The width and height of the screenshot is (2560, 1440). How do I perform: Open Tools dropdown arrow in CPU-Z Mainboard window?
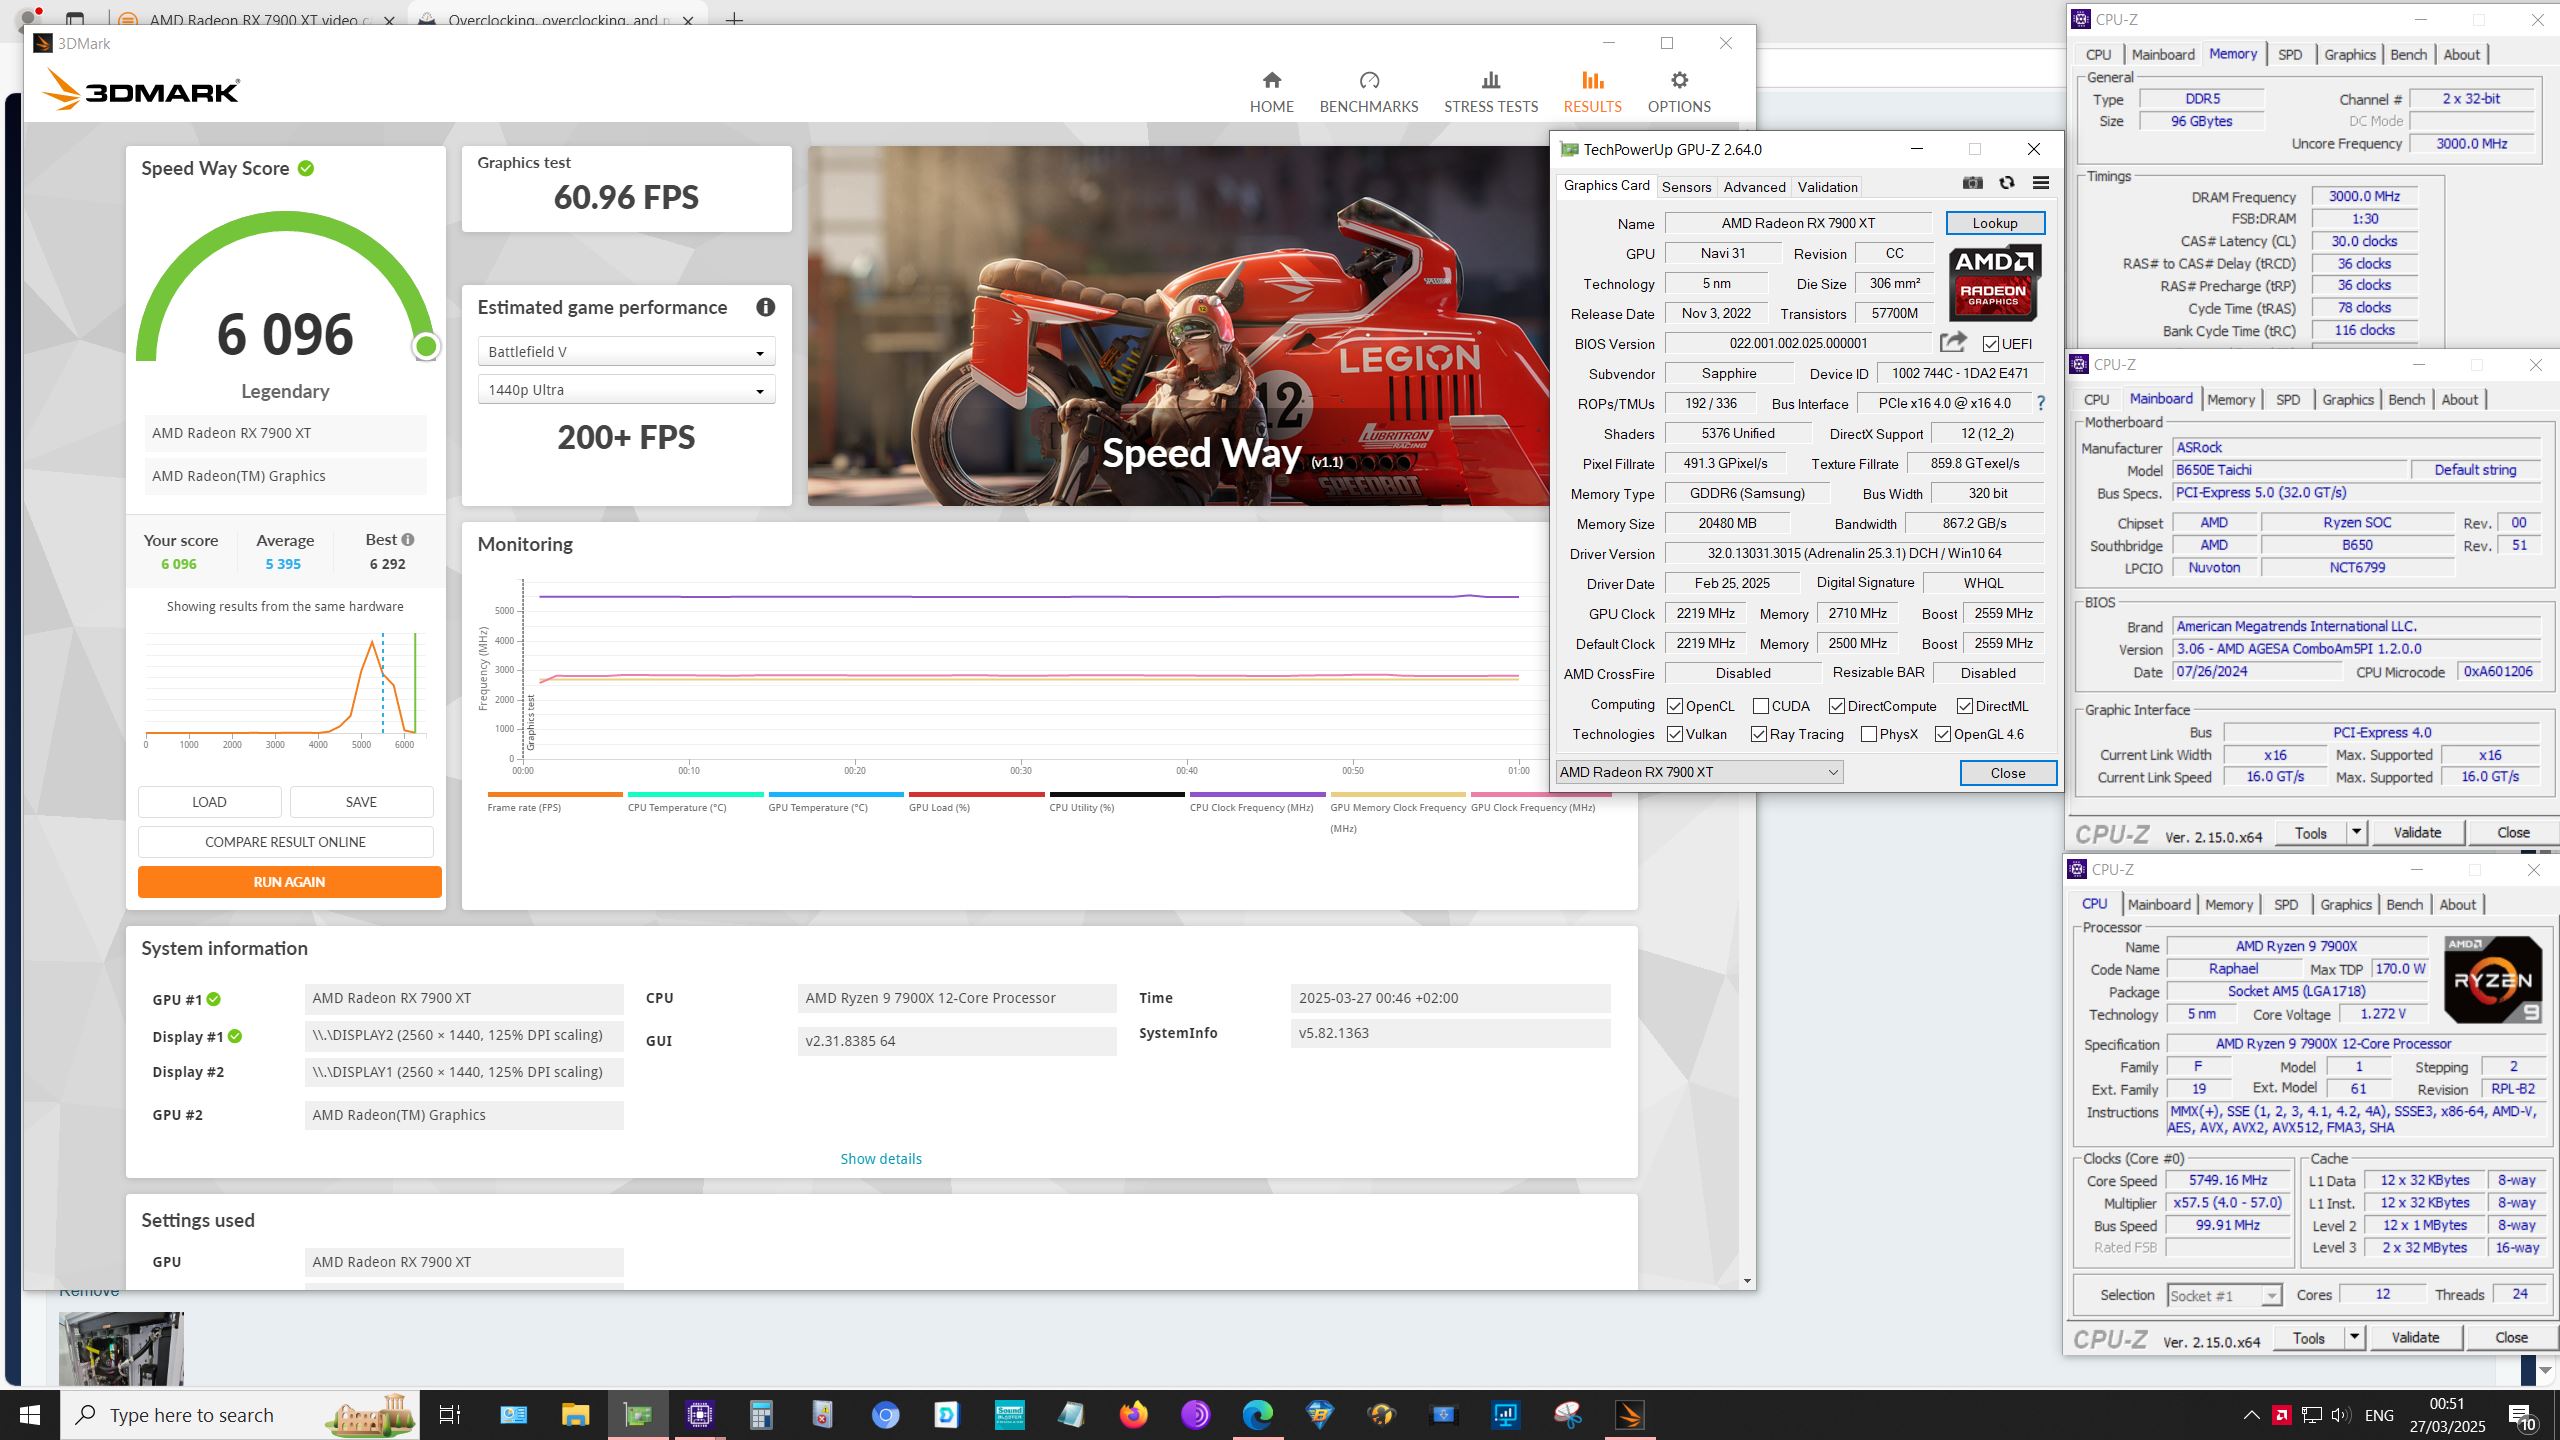click(2356, 832)
